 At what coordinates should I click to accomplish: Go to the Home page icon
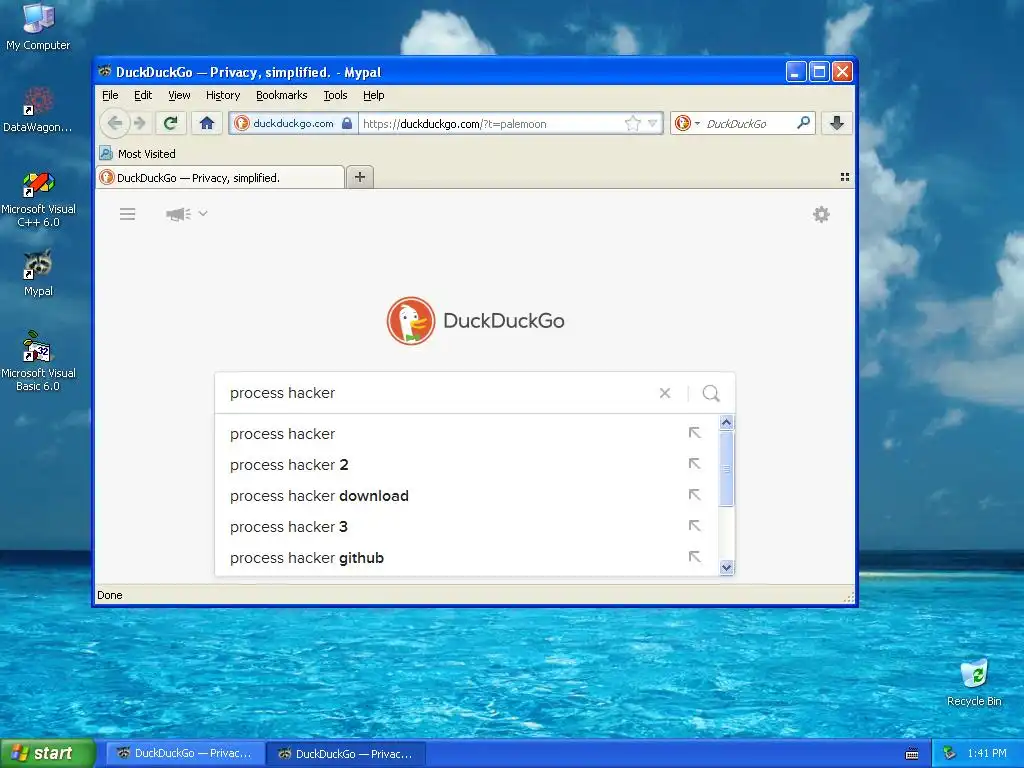(x=207, y=123)
